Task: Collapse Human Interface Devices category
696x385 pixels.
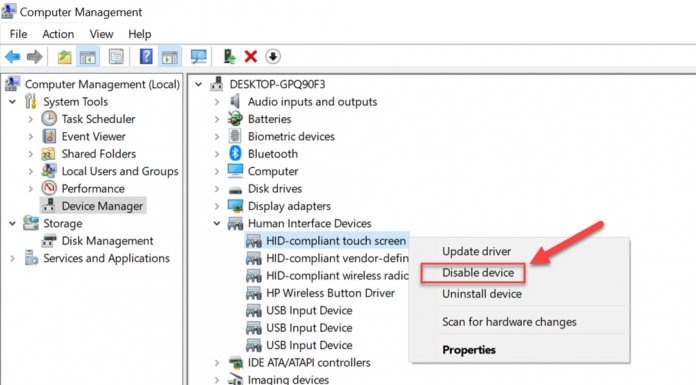Action: click(217, 223)
